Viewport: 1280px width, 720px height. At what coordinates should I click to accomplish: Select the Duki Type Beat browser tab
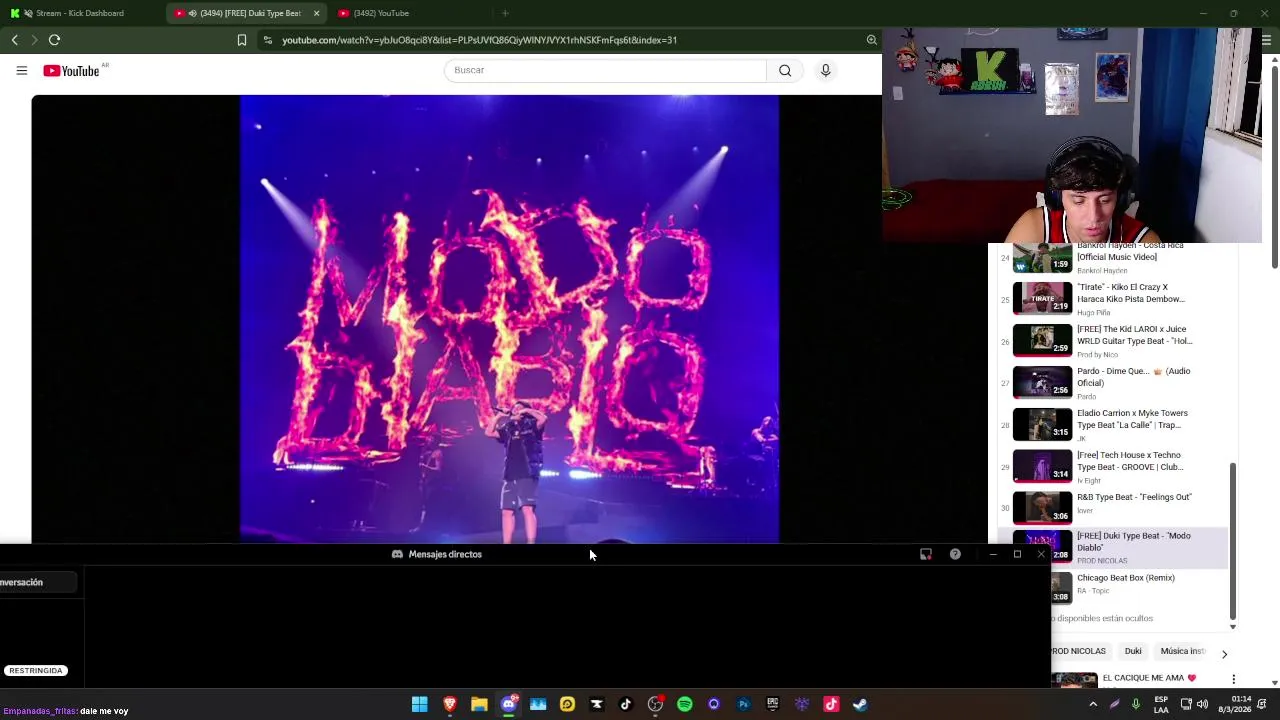246,13
